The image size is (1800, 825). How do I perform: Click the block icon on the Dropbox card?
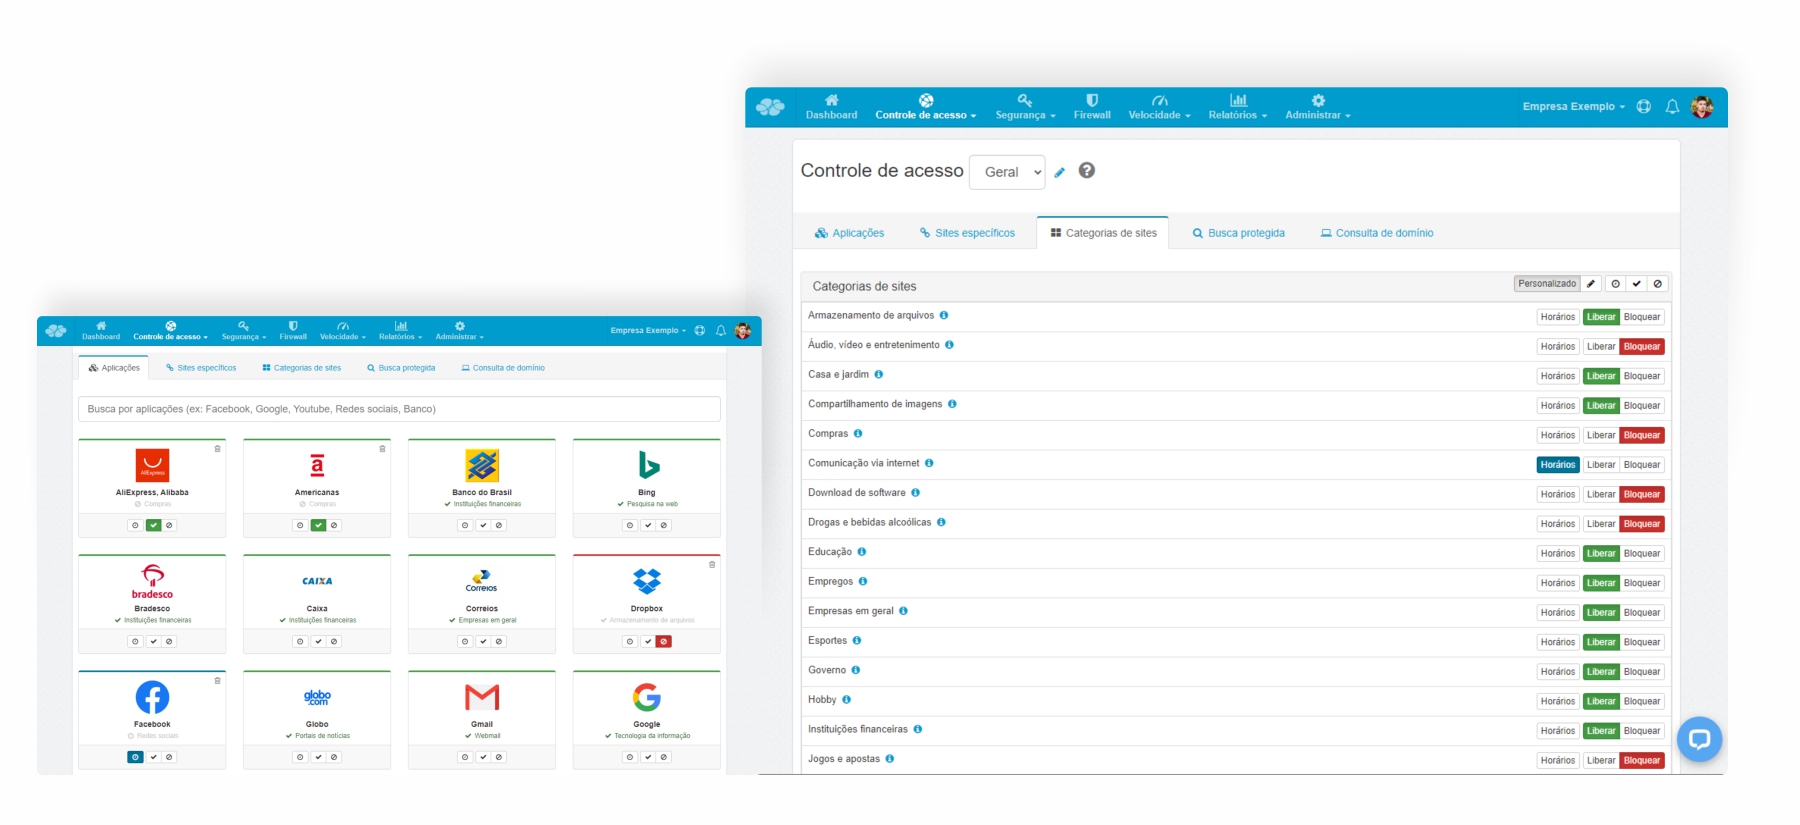click(664, 642)
